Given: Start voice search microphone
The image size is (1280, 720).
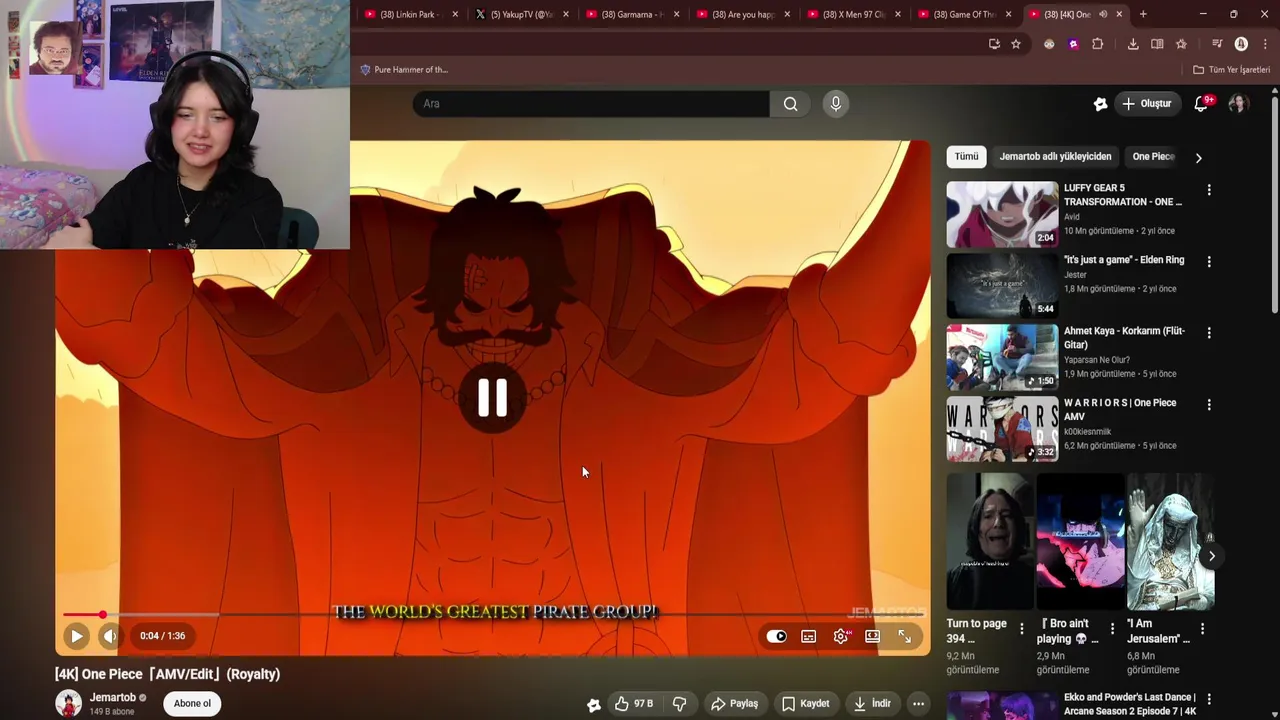Looking at the screenshot, I should (835, 103).
